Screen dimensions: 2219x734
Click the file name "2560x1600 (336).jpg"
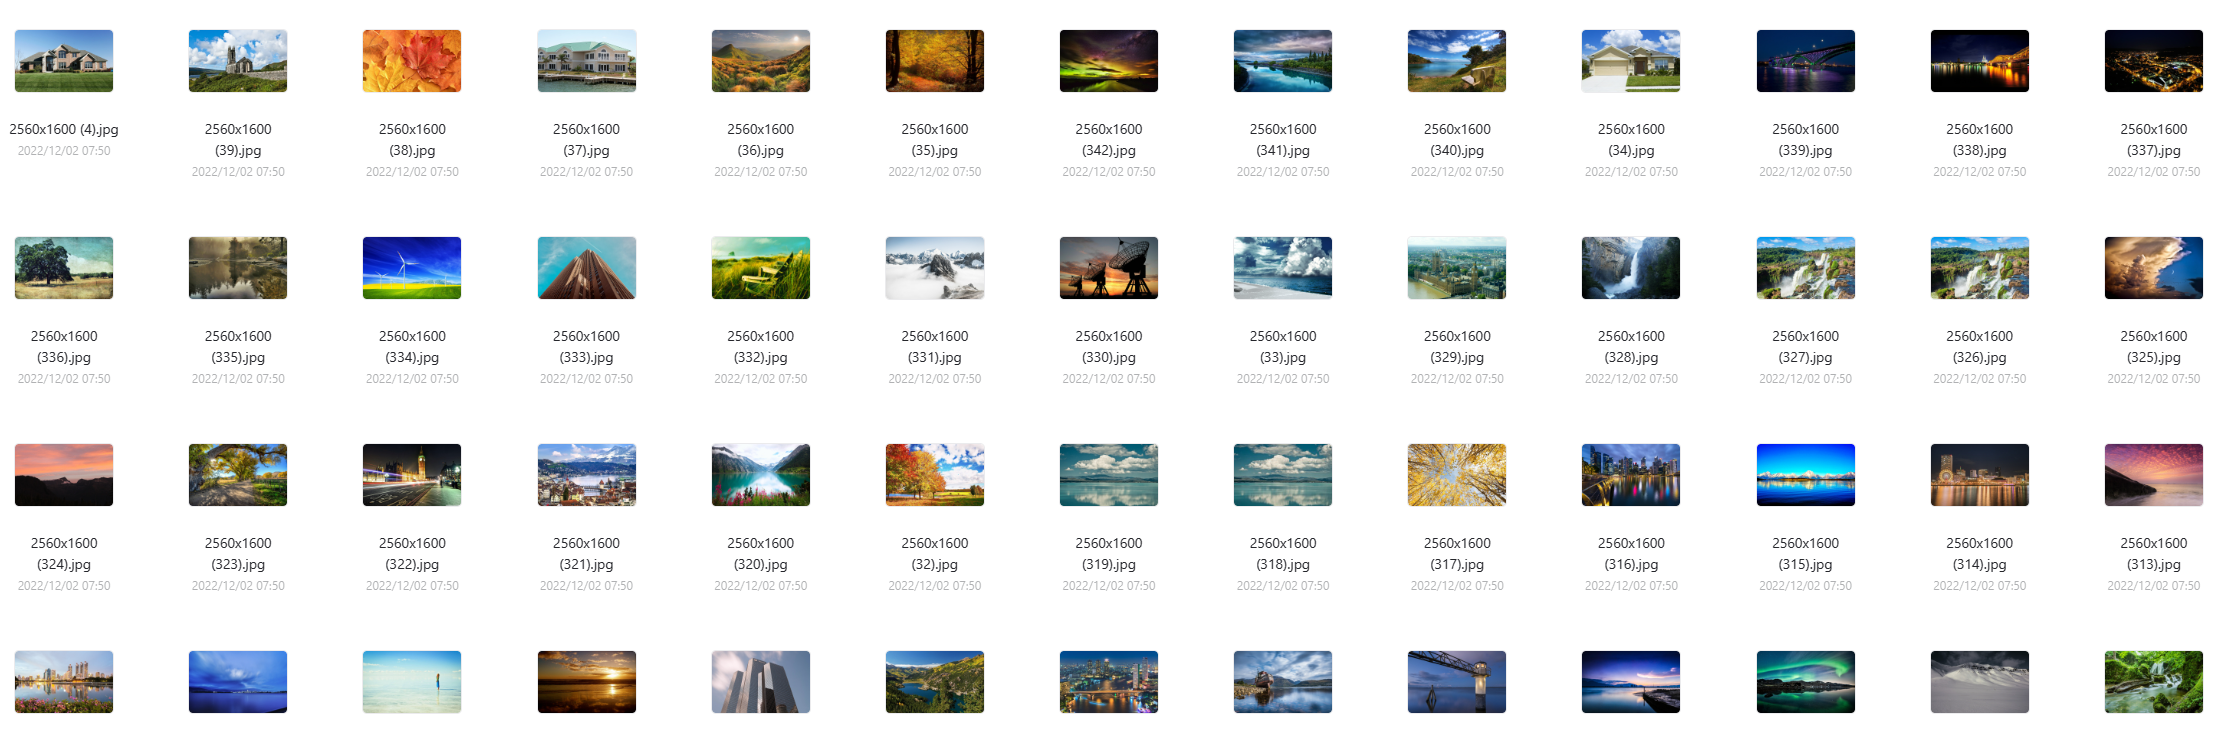tap(64, 347)
